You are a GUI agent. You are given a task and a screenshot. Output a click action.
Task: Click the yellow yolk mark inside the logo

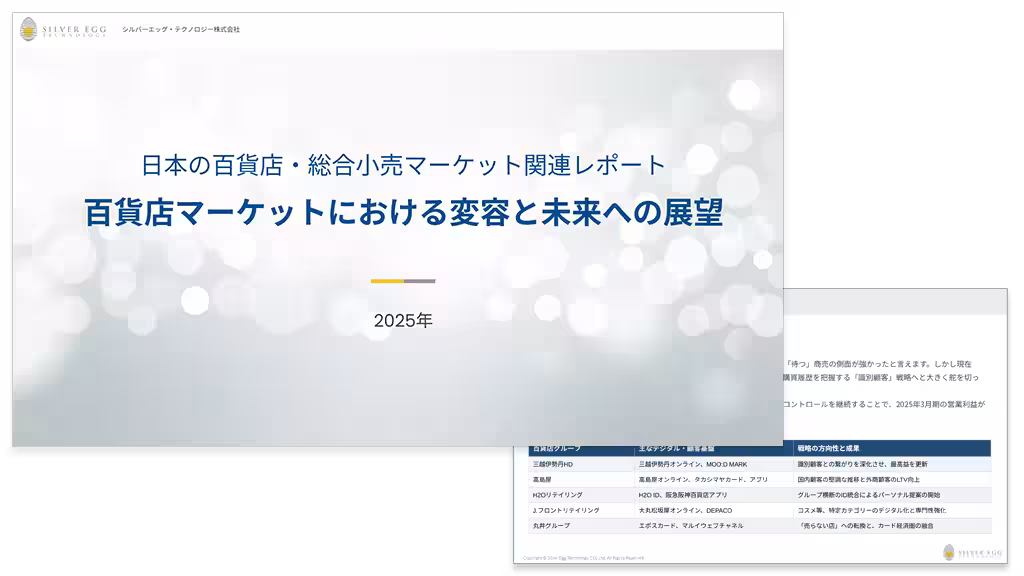point(27,31)
